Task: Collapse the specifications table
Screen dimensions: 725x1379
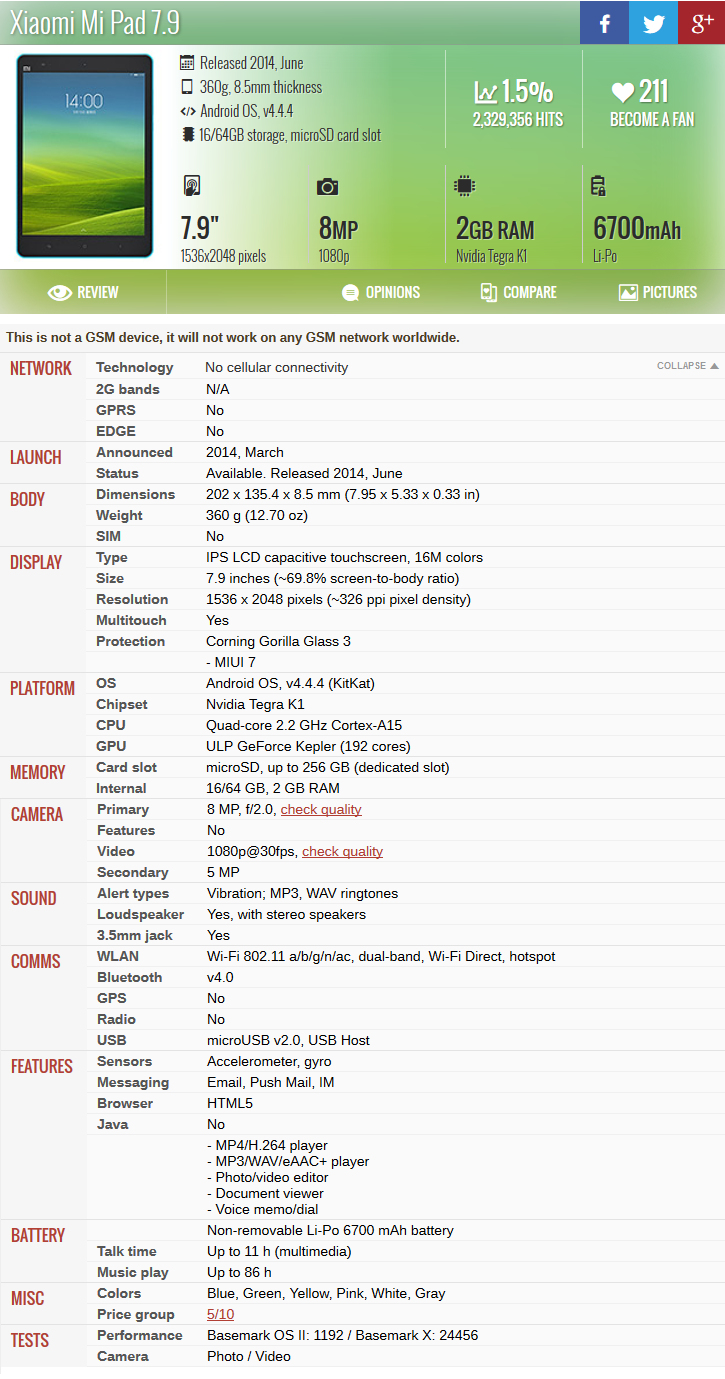Action: pyautogui.click(x=687, y=366)
